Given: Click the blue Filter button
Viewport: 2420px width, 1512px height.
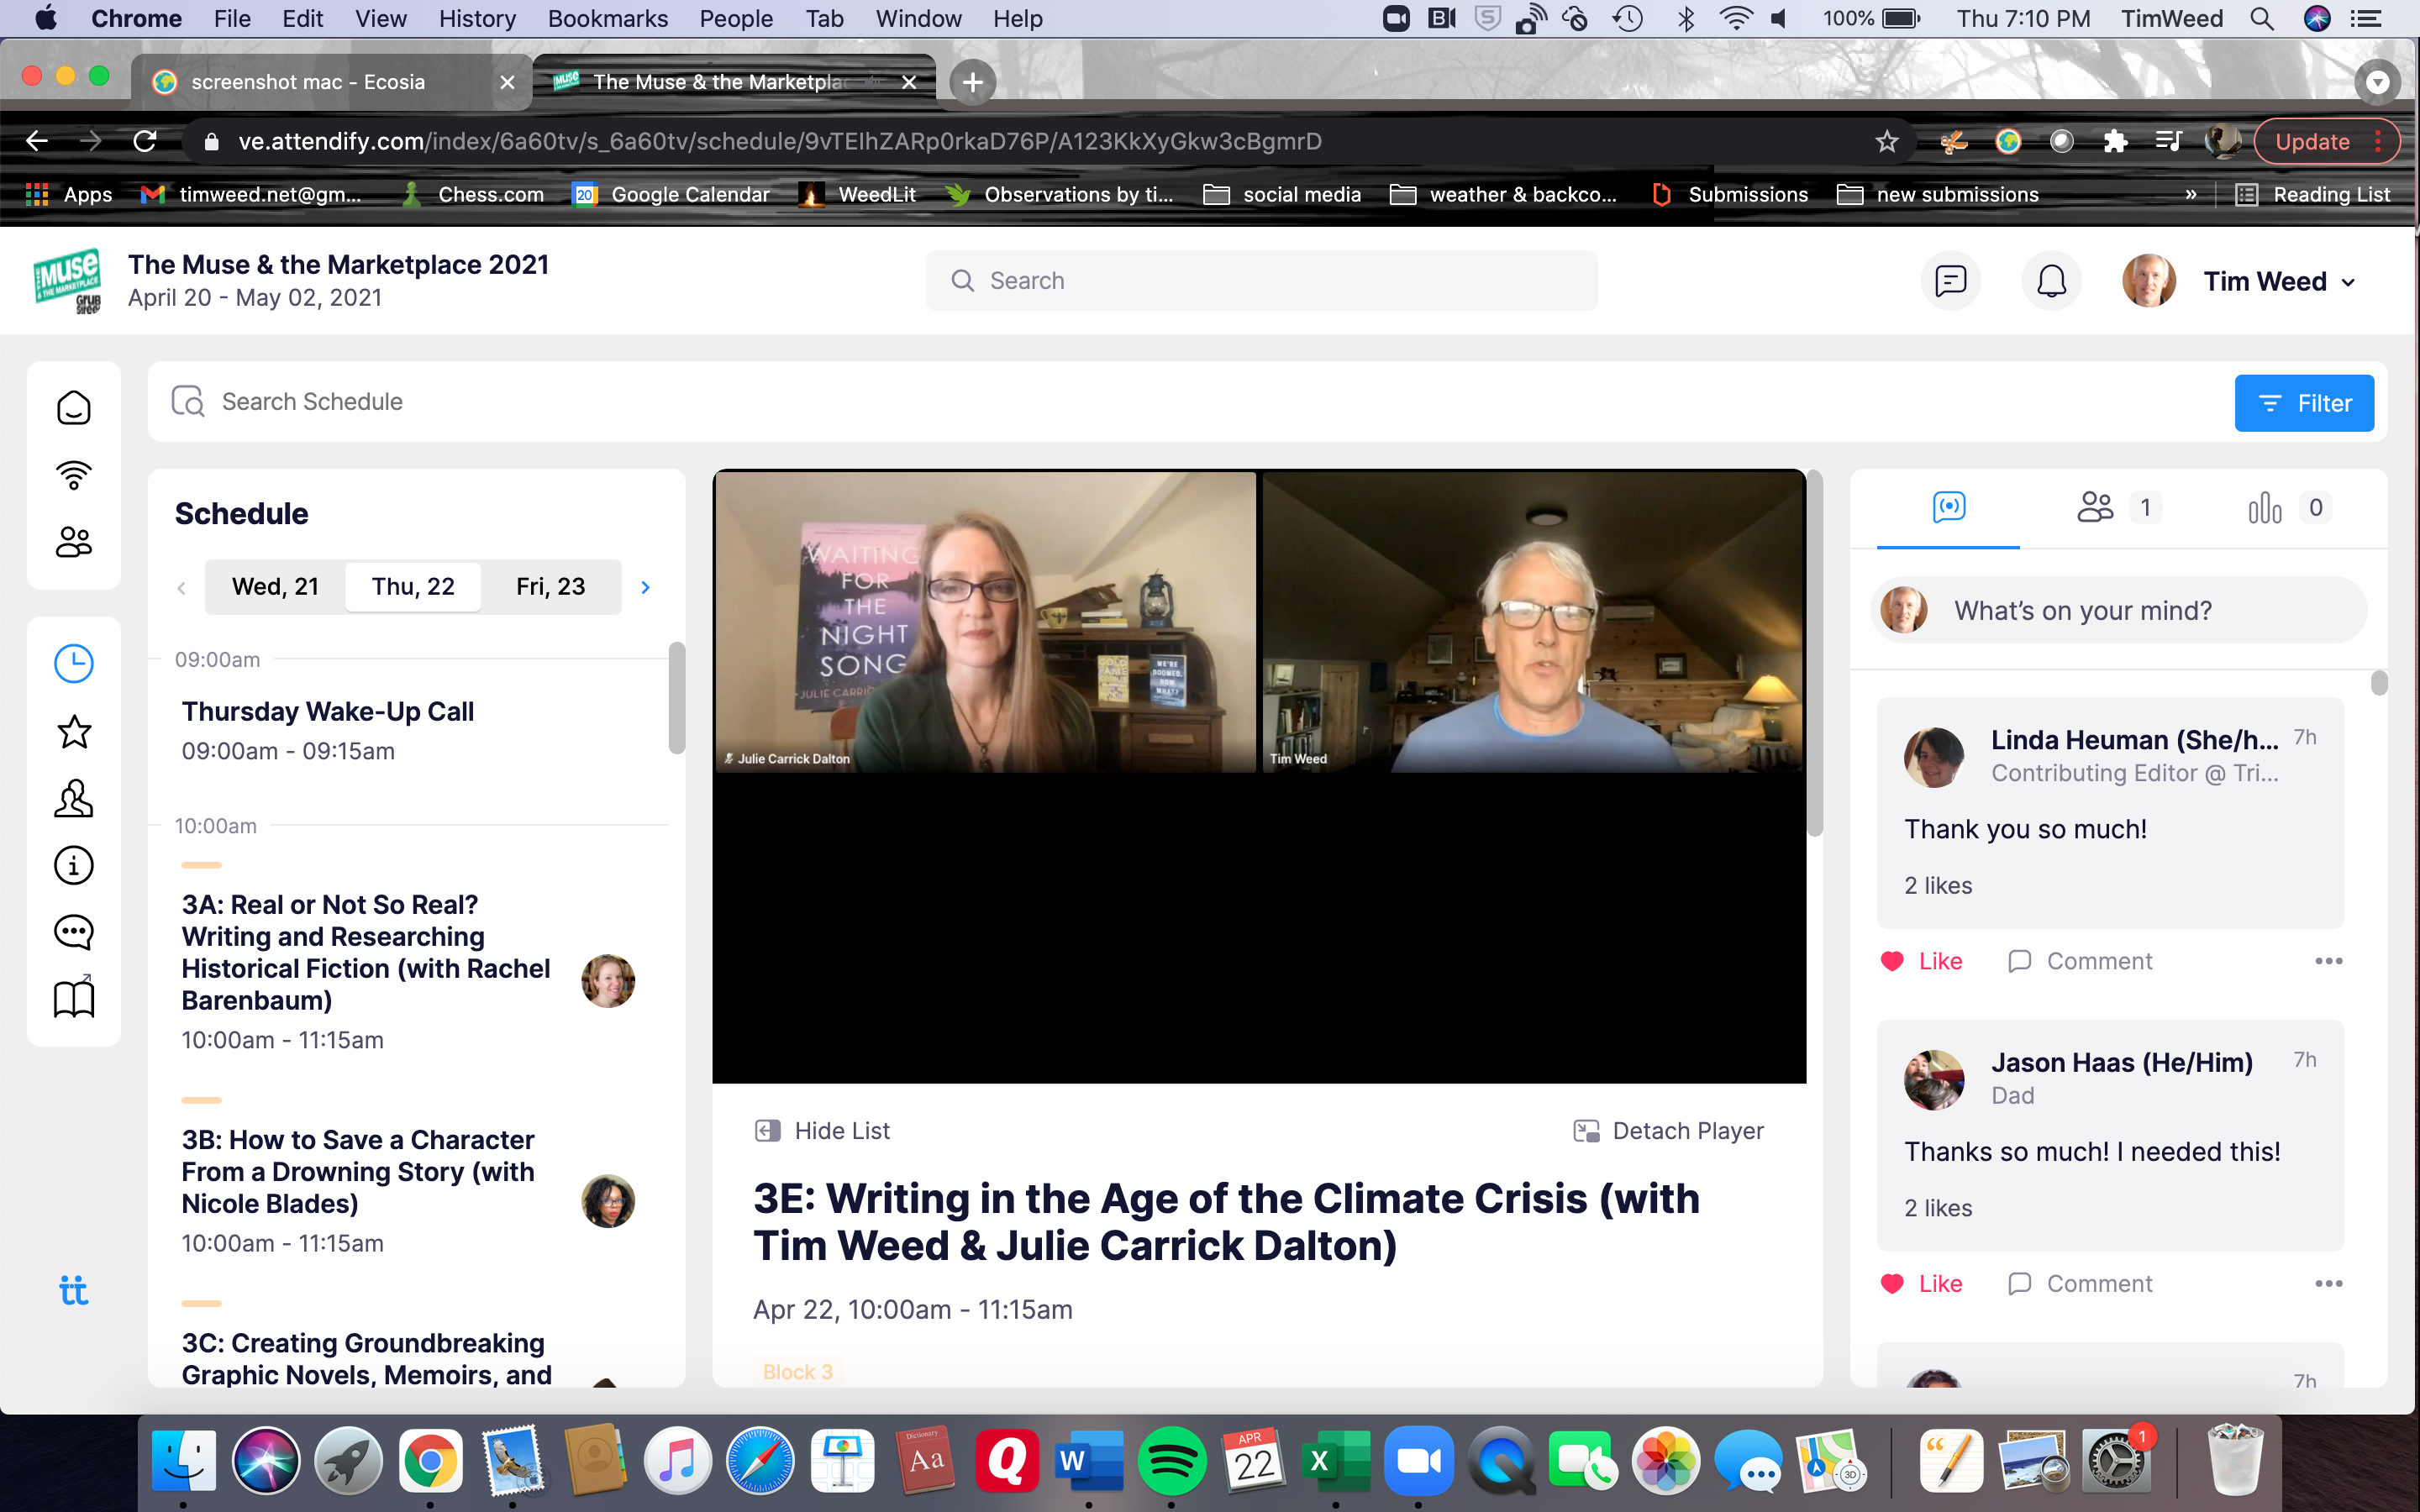Looking at the screenshot, I should [x=2303, y=403].
